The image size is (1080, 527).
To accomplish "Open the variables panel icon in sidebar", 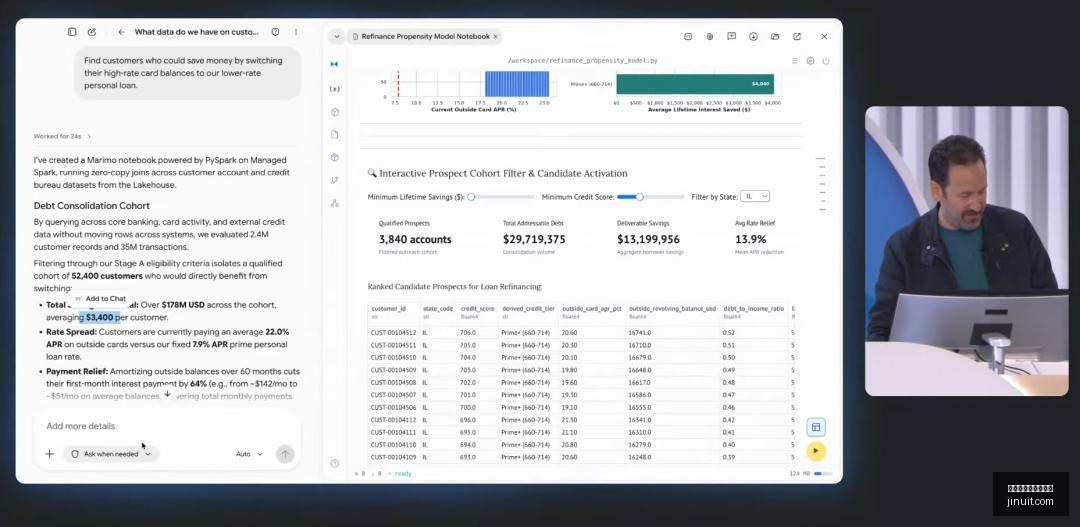I will [335, 89].
